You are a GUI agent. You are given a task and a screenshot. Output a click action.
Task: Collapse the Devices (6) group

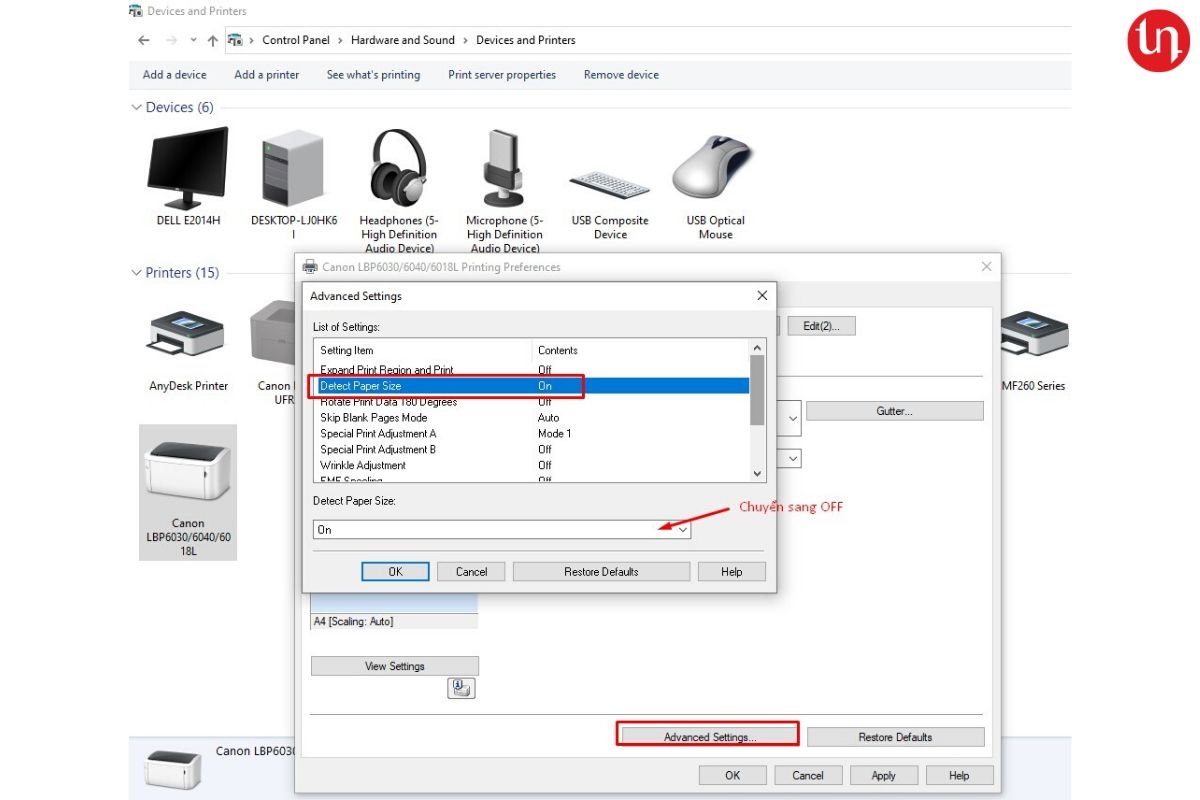(137, 107)
